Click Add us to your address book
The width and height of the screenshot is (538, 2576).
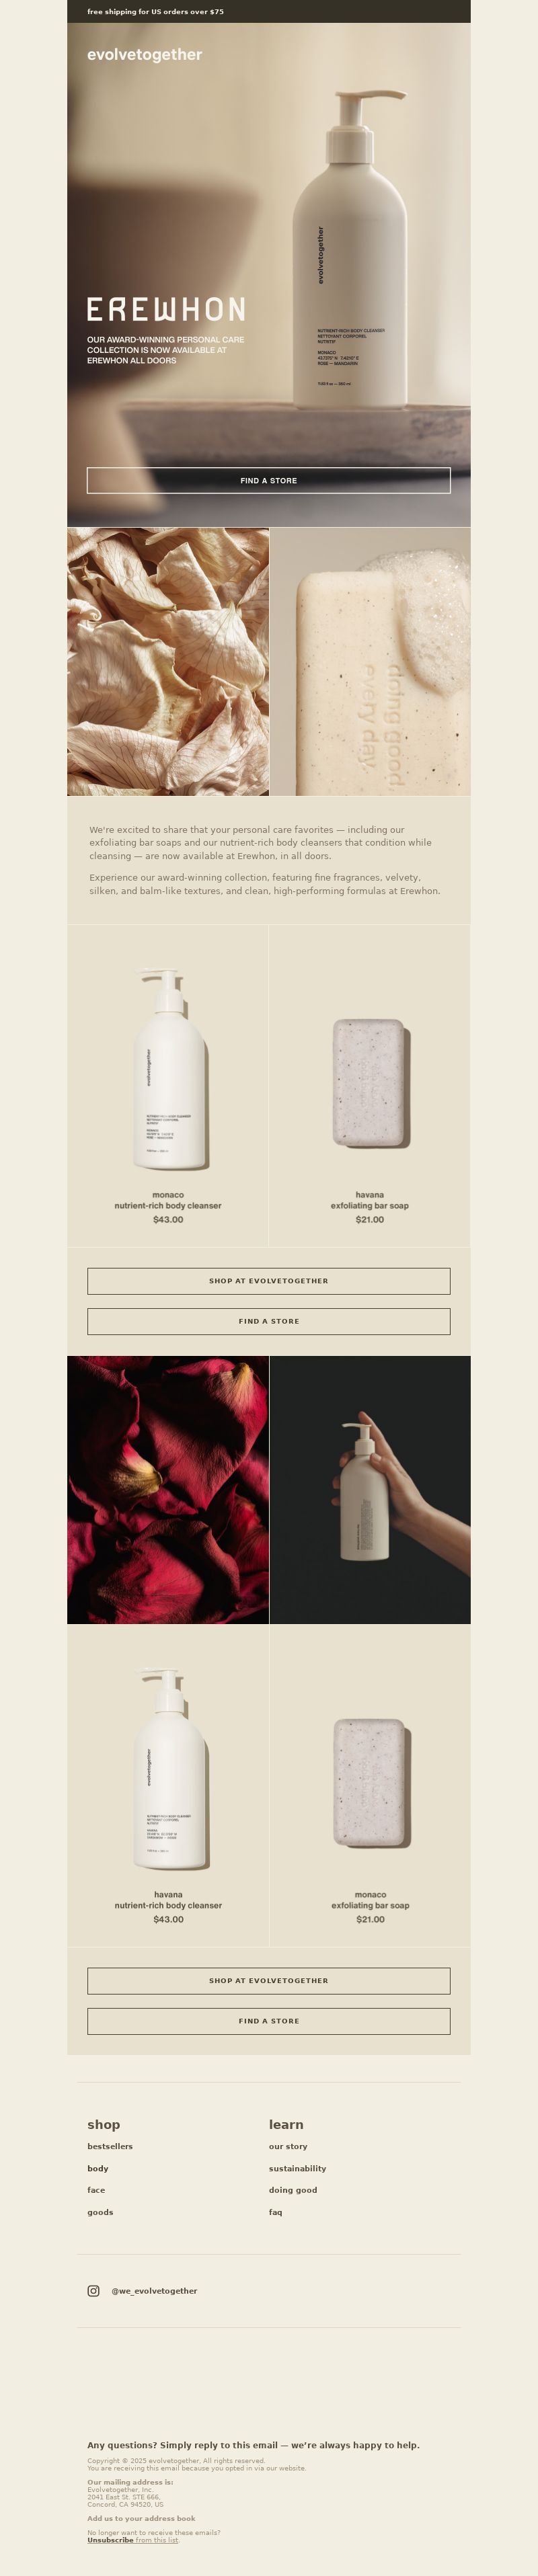[141, 2518]
